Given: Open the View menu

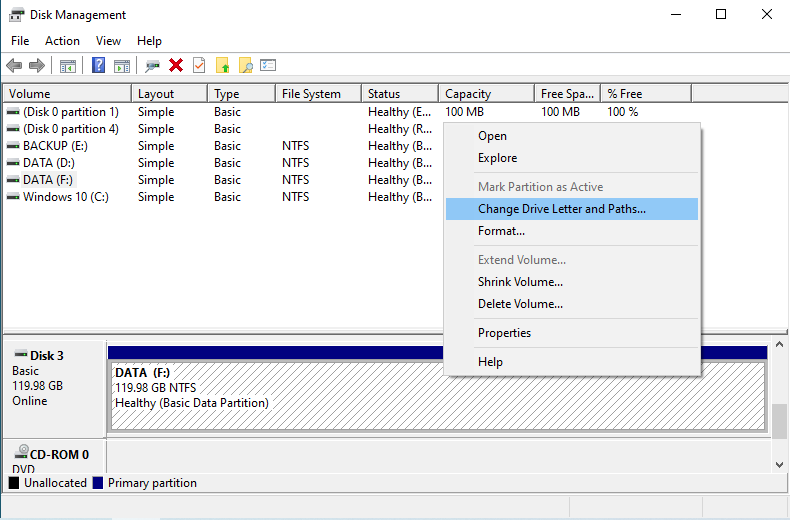Looking at the screenshot, I should pyautogui.click(x=108, y=41).
